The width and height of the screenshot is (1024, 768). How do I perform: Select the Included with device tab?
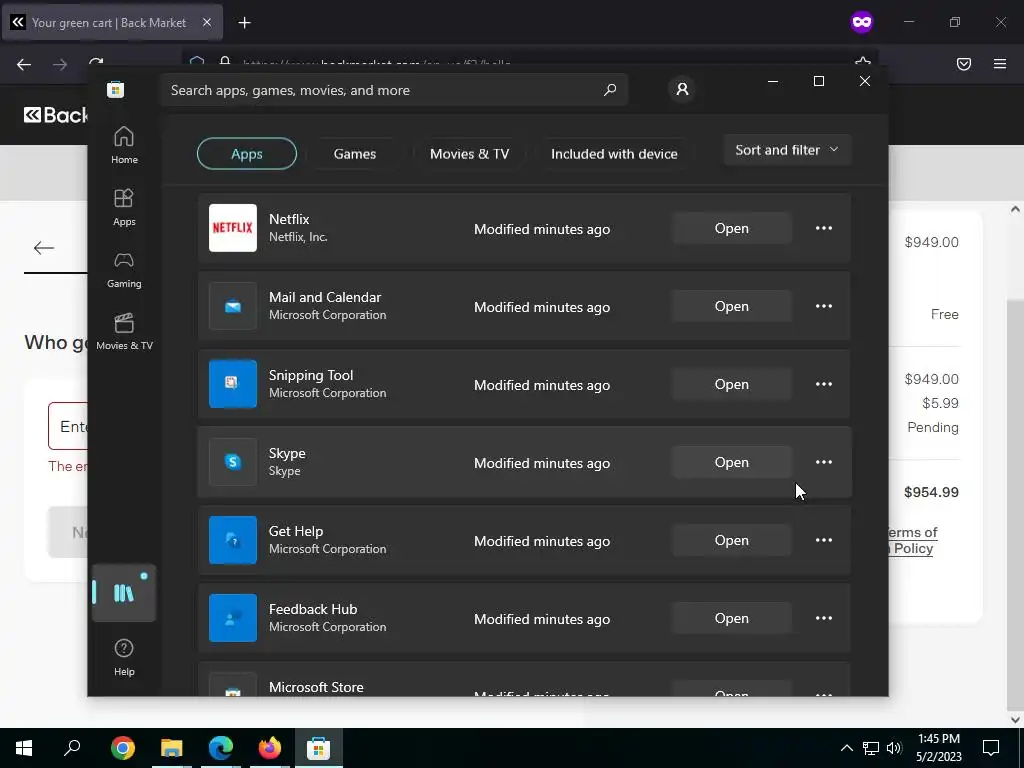pos(614,153)
